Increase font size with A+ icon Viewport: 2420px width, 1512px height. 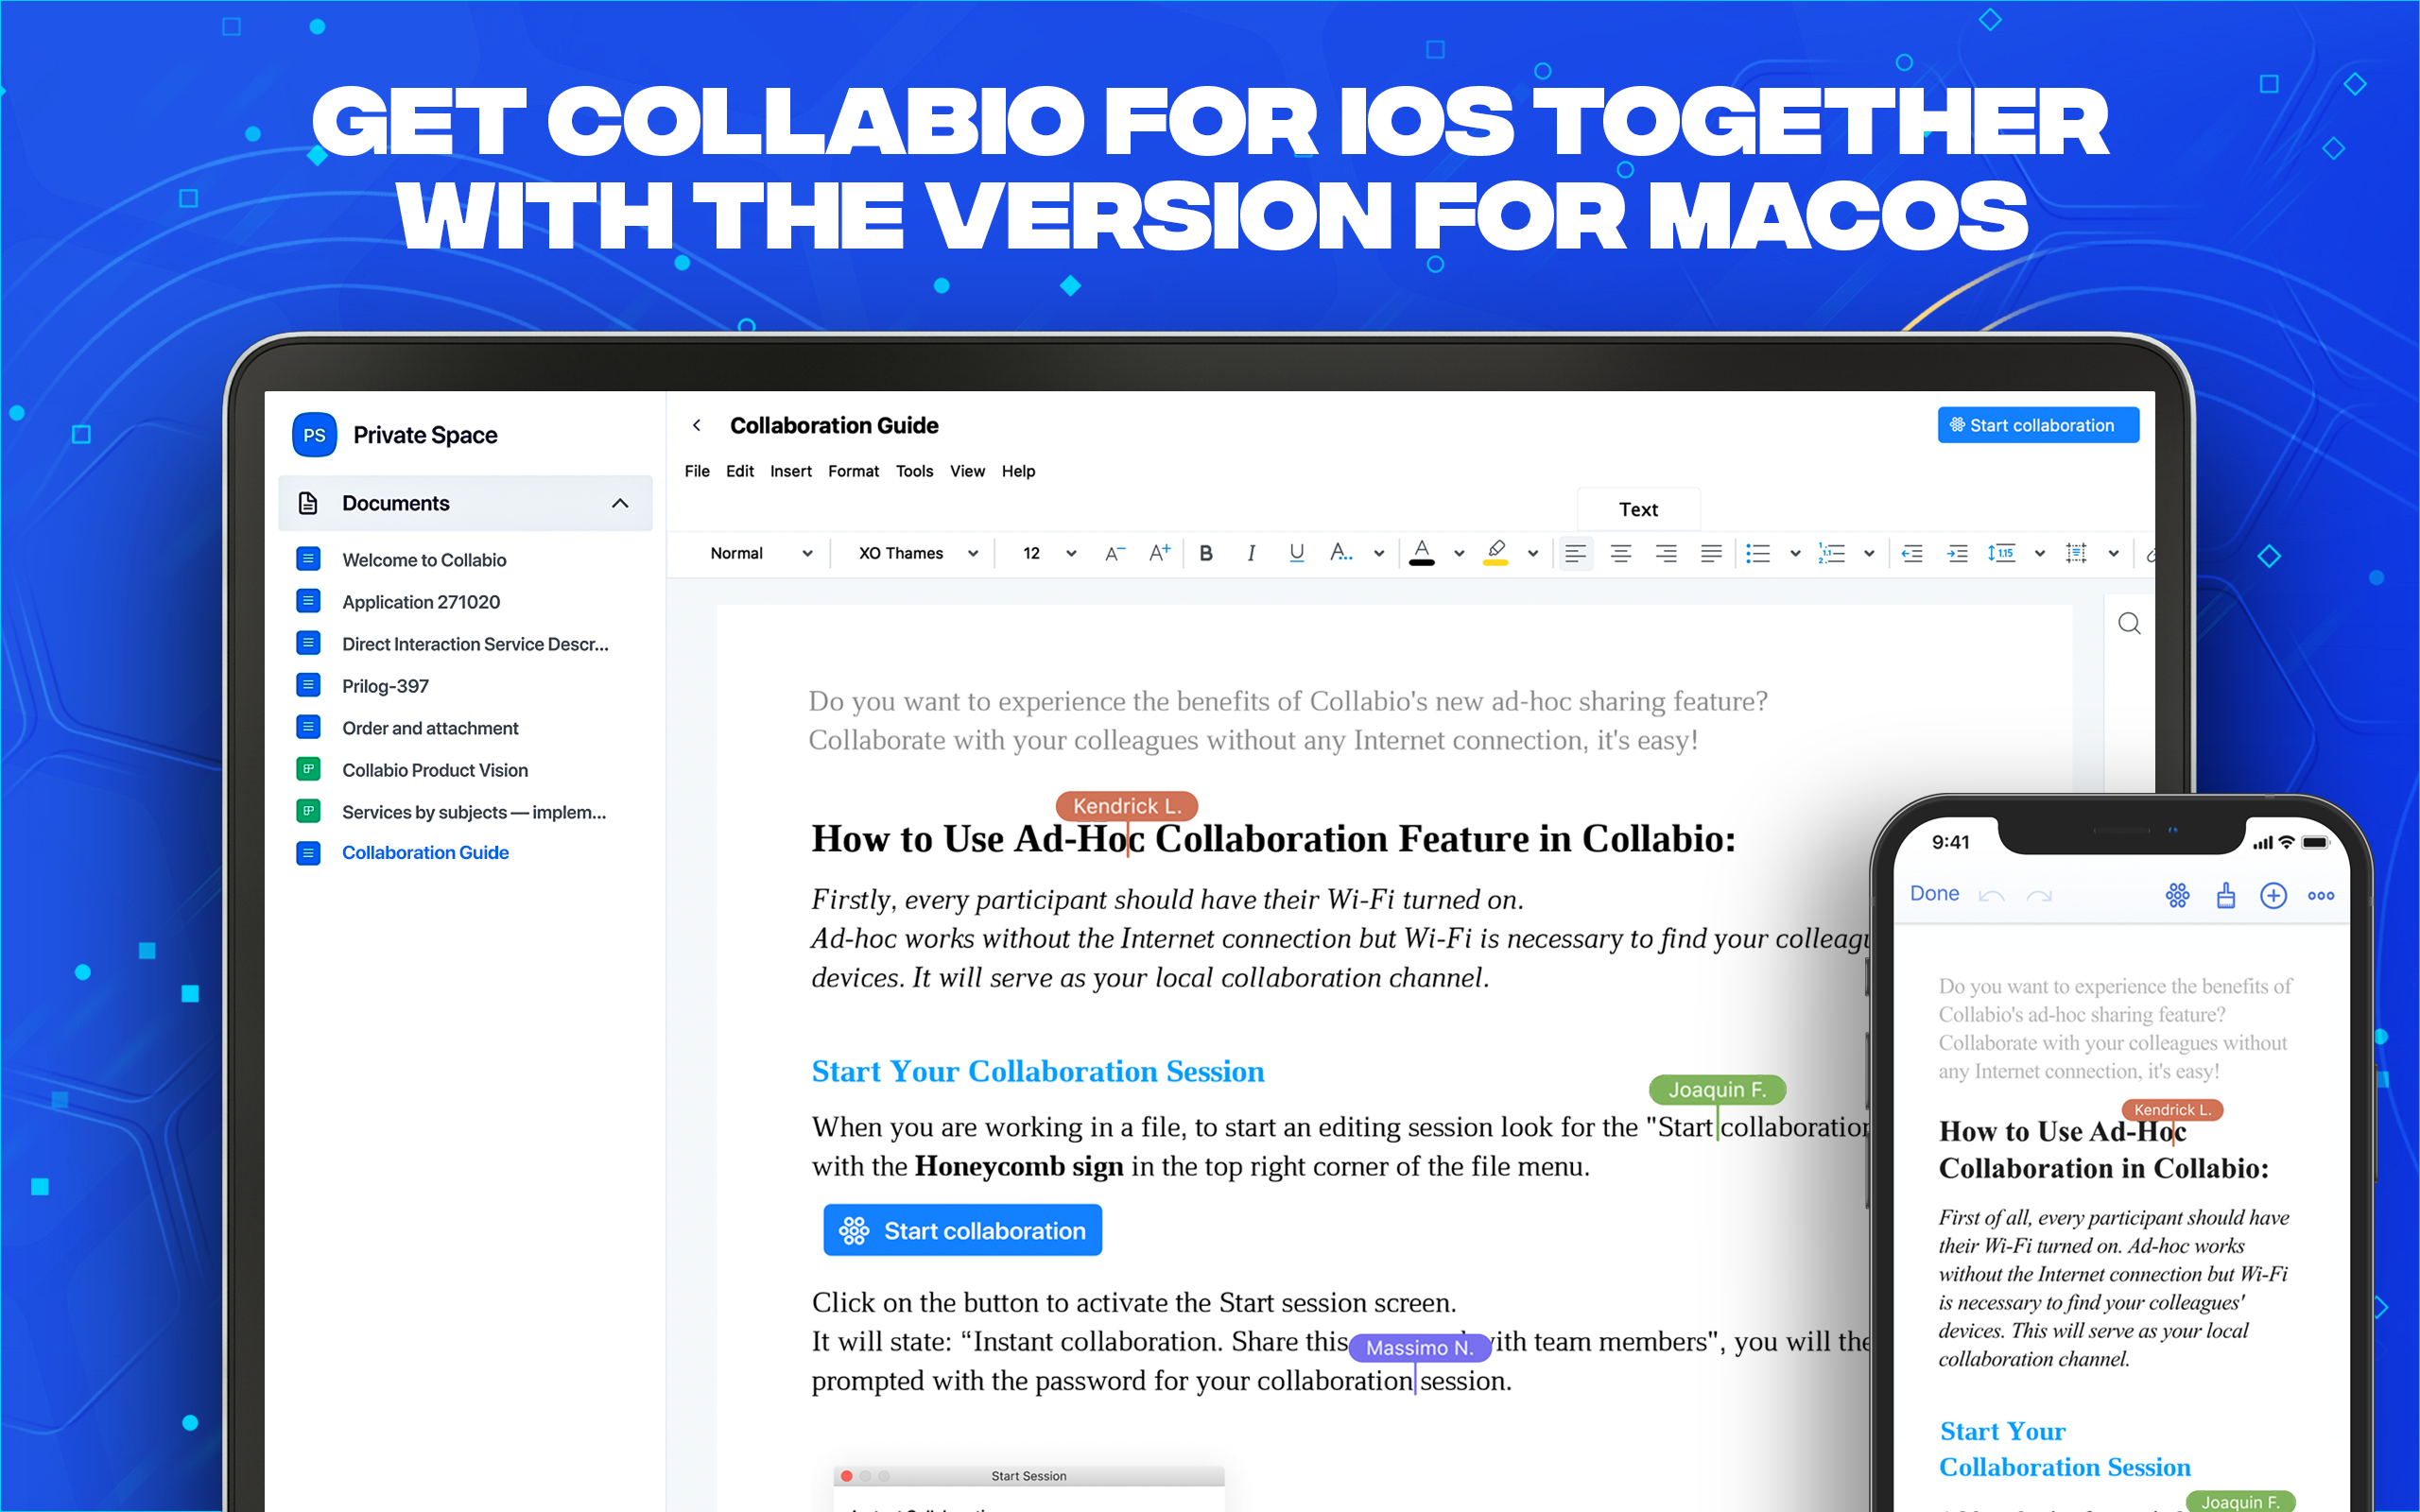point(1159,553)
